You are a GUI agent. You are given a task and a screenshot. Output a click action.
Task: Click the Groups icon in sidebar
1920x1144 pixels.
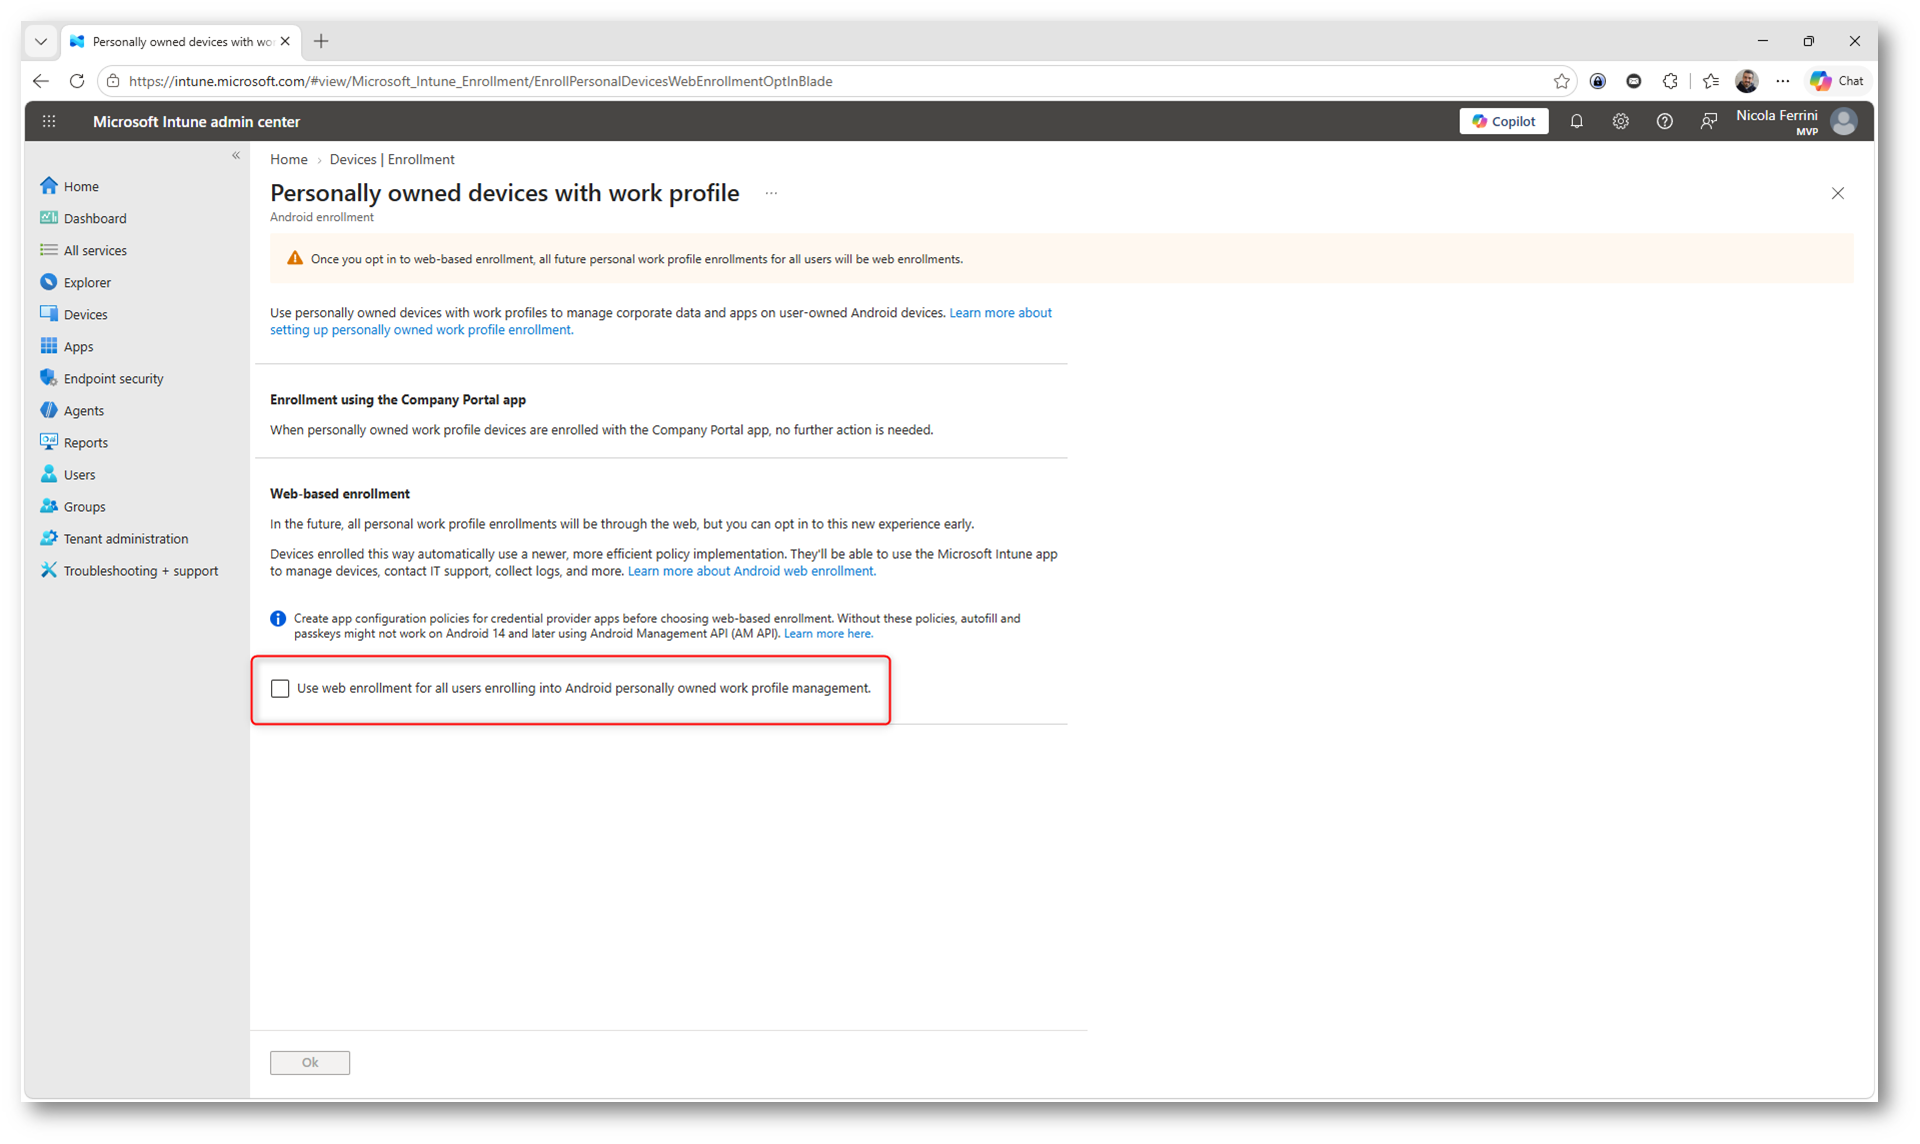[48, 506]
